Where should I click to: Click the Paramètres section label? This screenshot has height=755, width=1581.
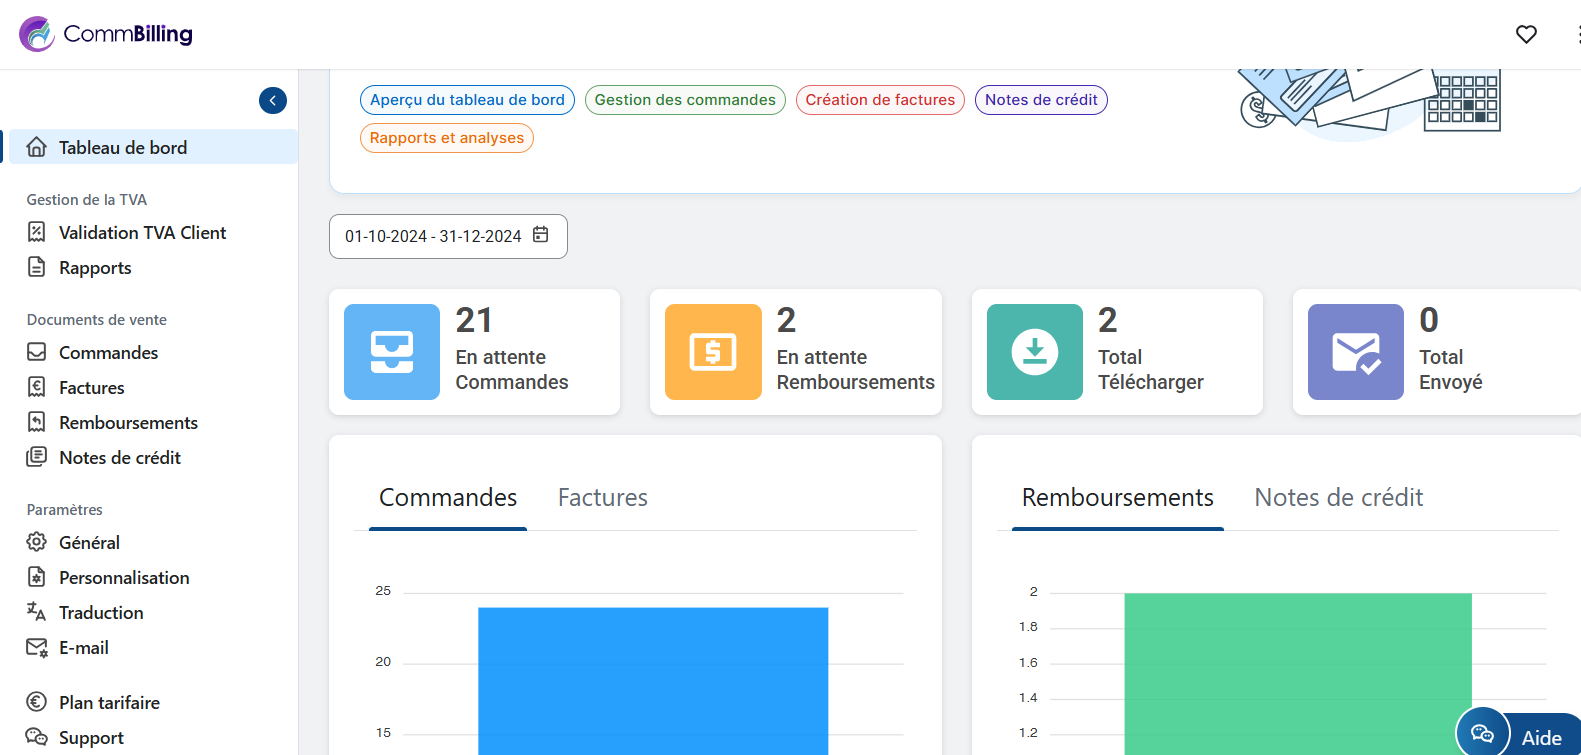tap(65, 509)
